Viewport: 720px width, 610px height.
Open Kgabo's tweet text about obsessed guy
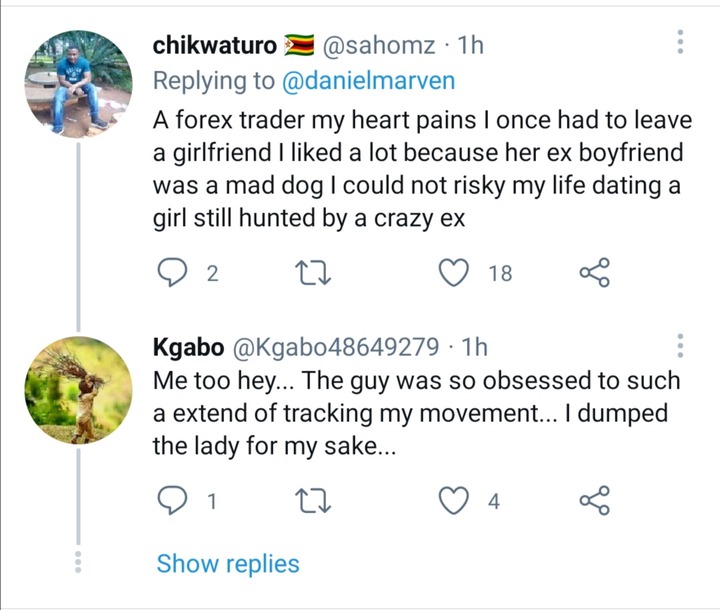(416, 413)
